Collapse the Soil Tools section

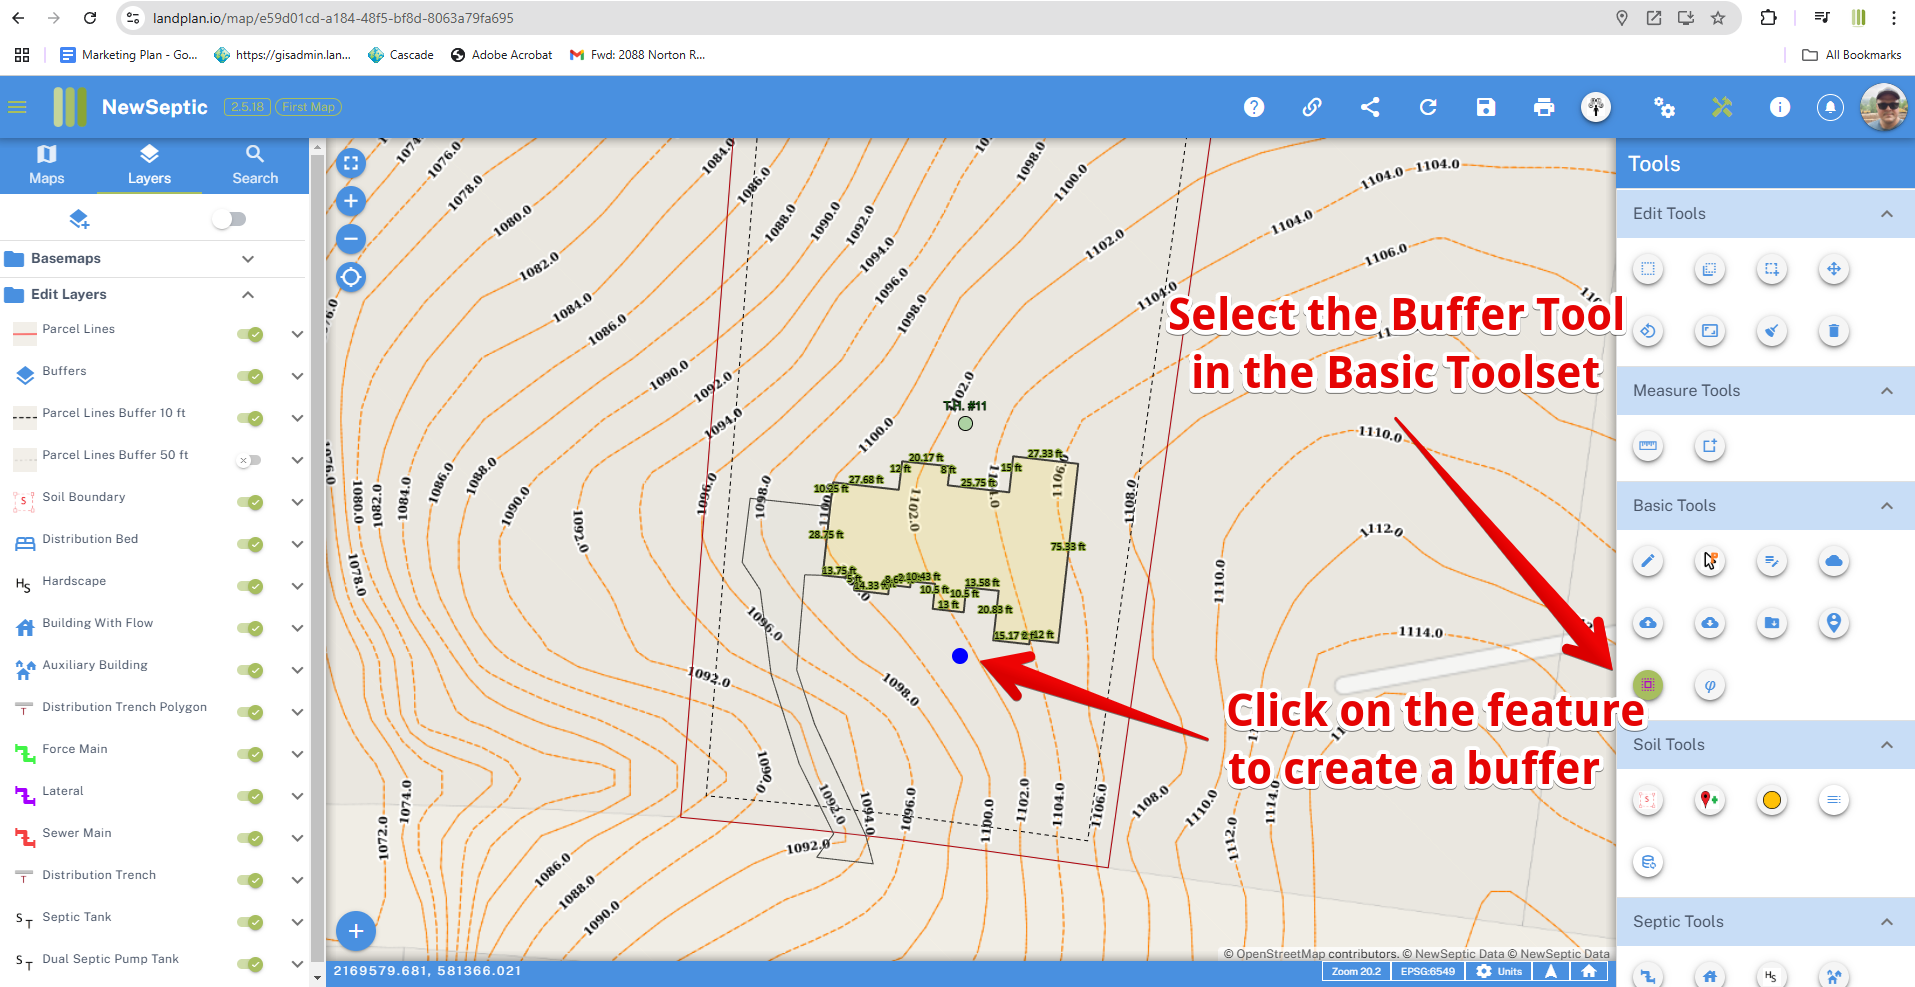point(1886,745)
